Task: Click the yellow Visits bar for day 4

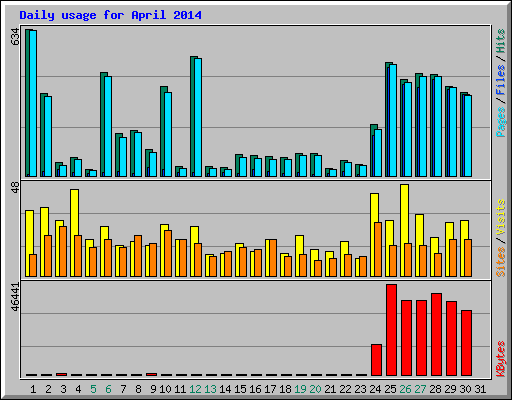Action: [x=74, y=233]
